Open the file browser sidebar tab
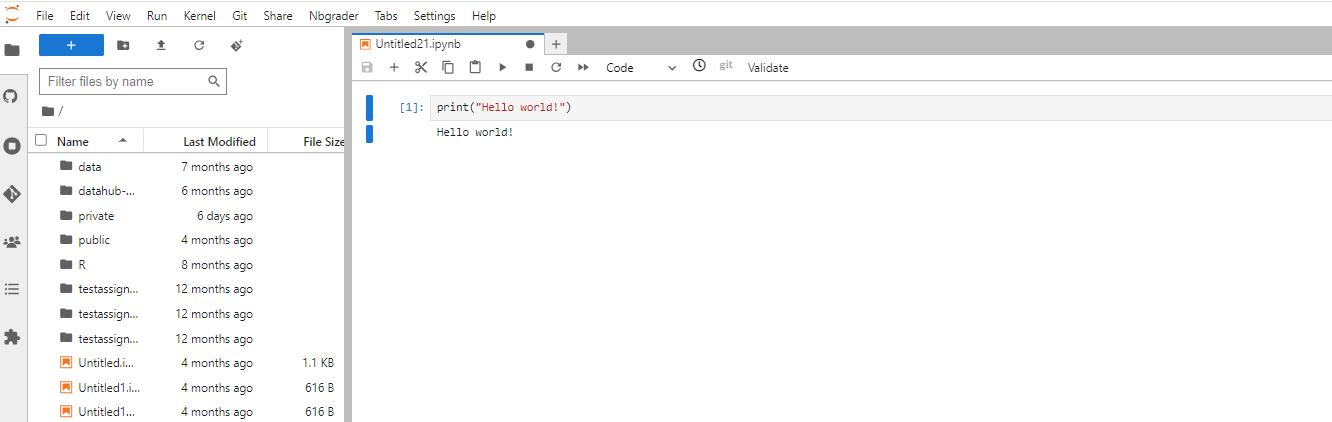 [12, 50]
